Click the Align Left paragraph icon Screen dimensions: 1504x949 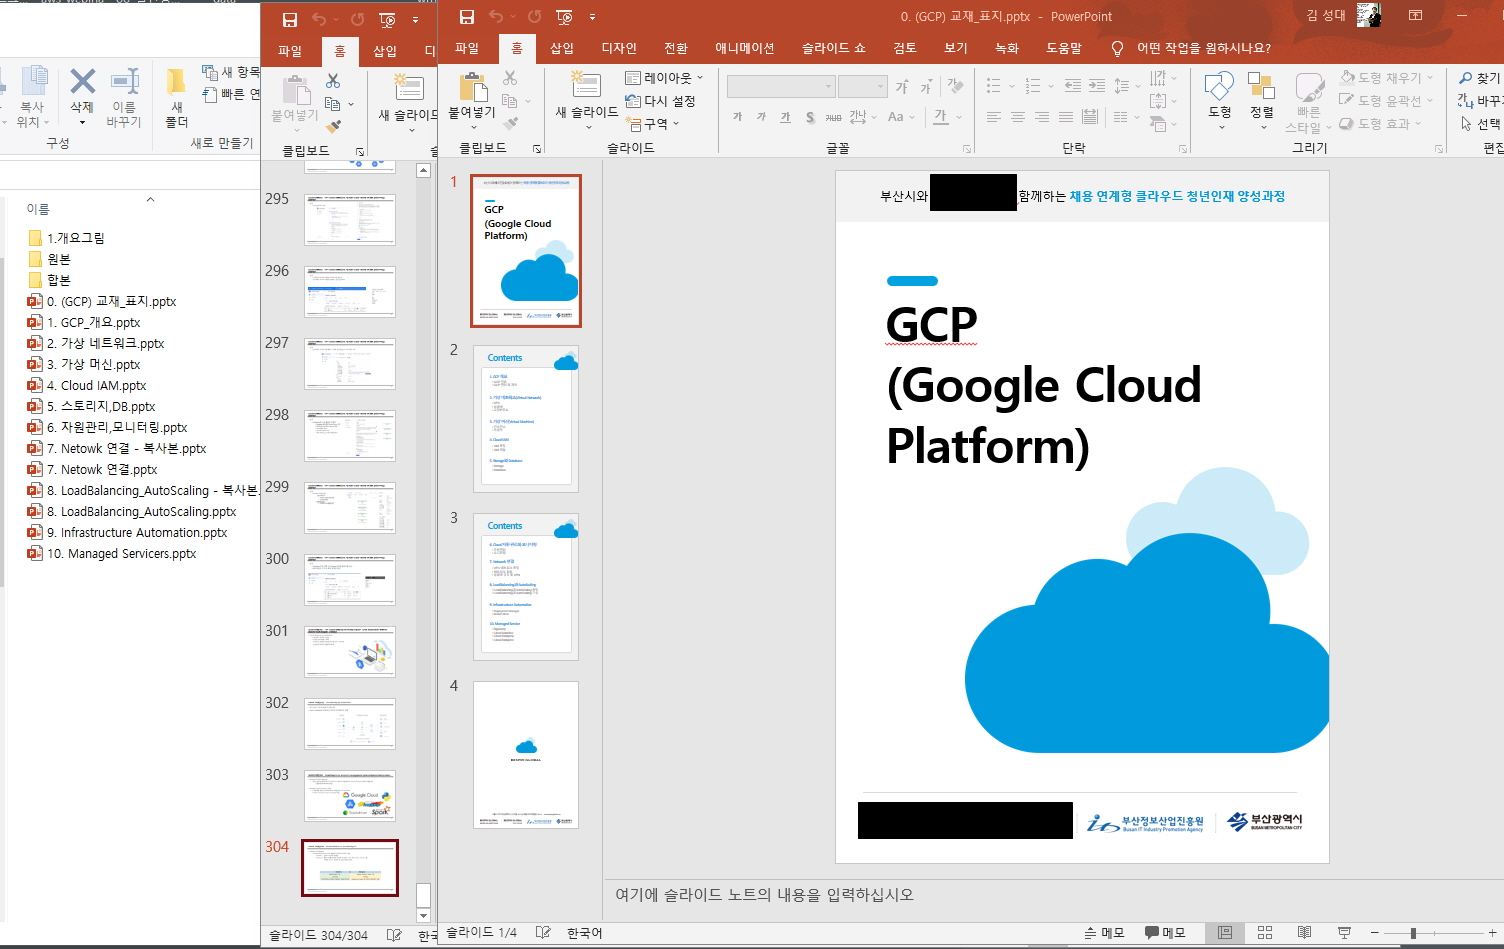[x=993, y=117]
